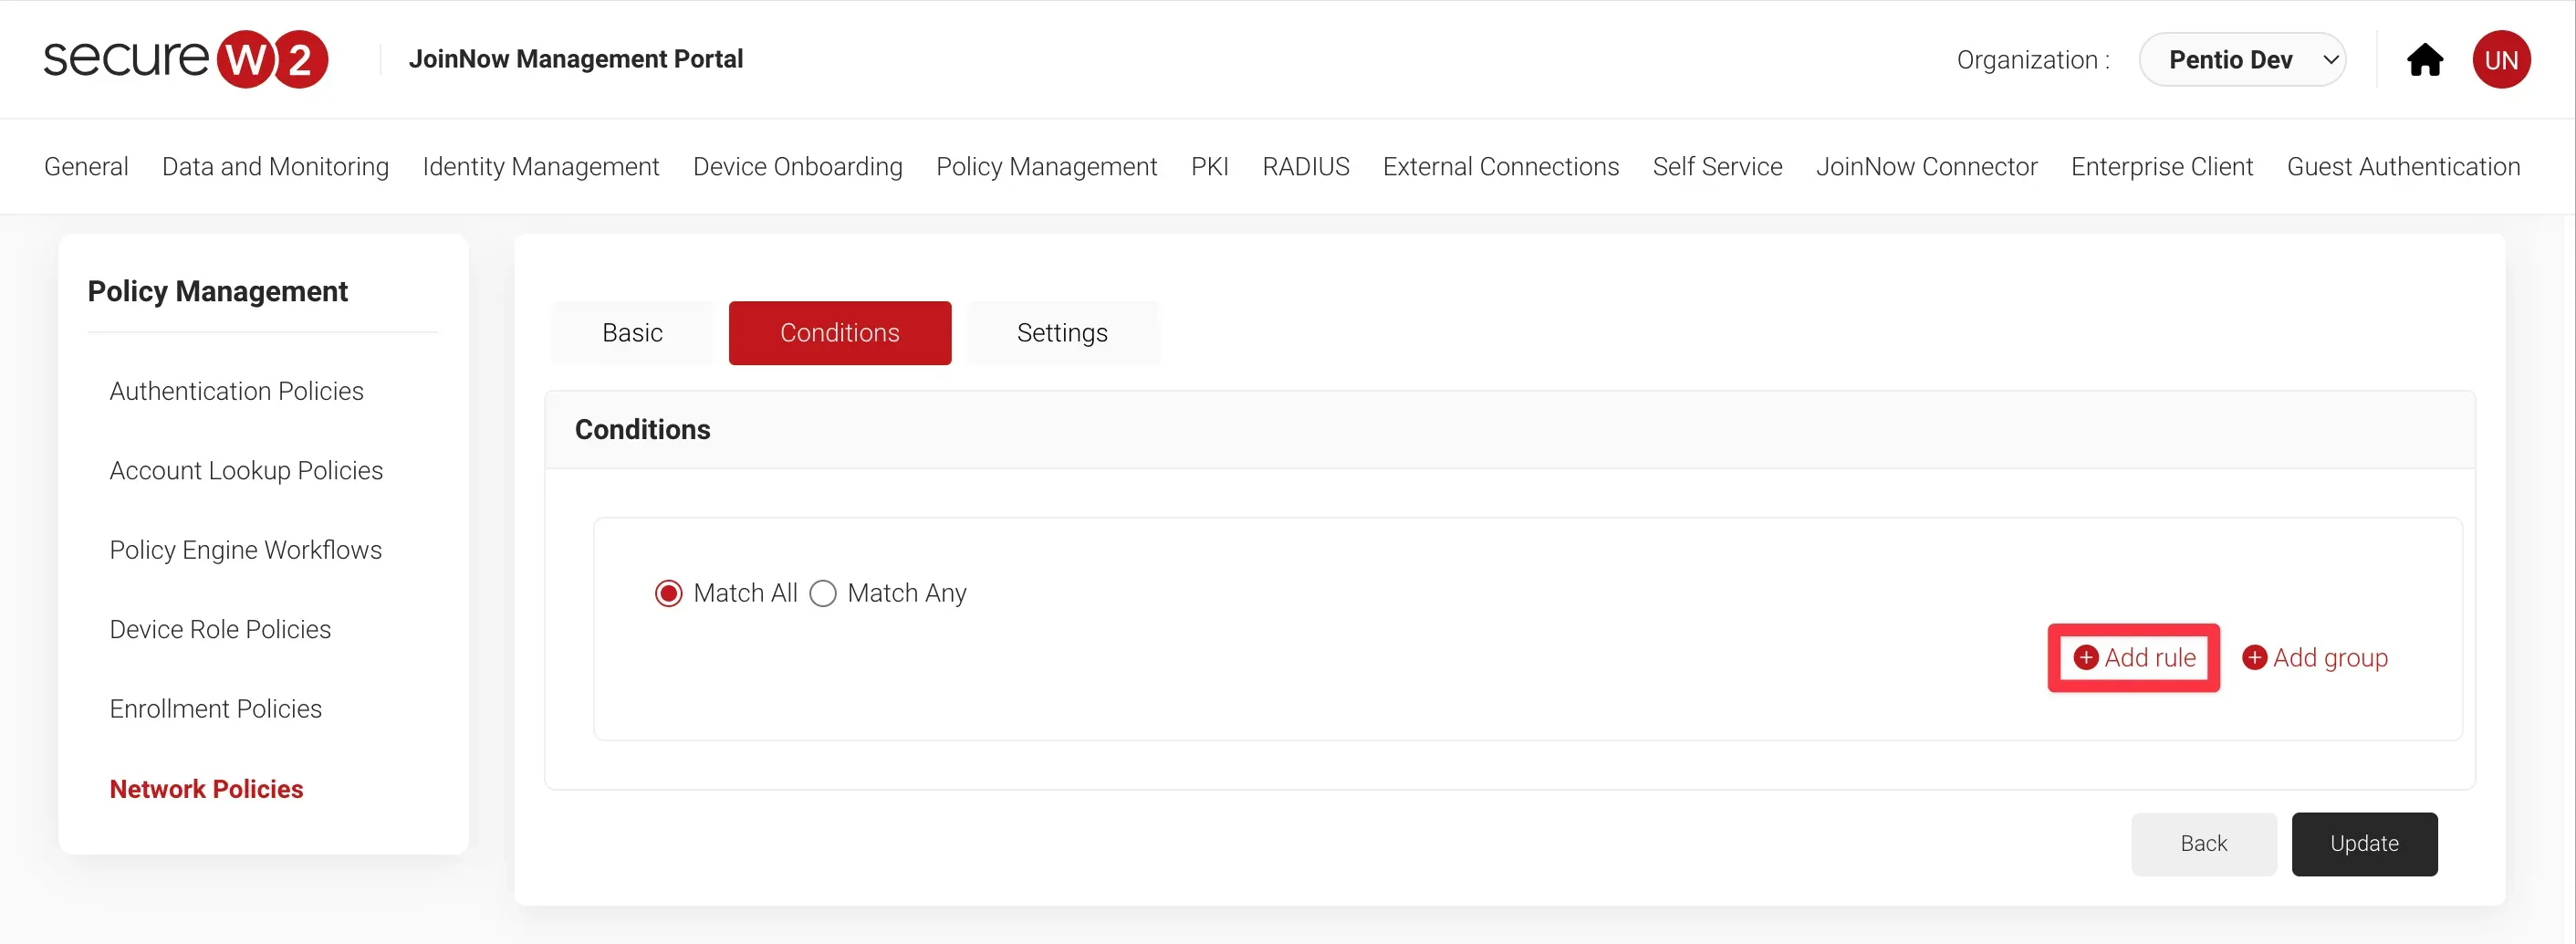Screen dimensions: 2576x944
Task: Click the SecureW2 logo
Action: point(186,59)
